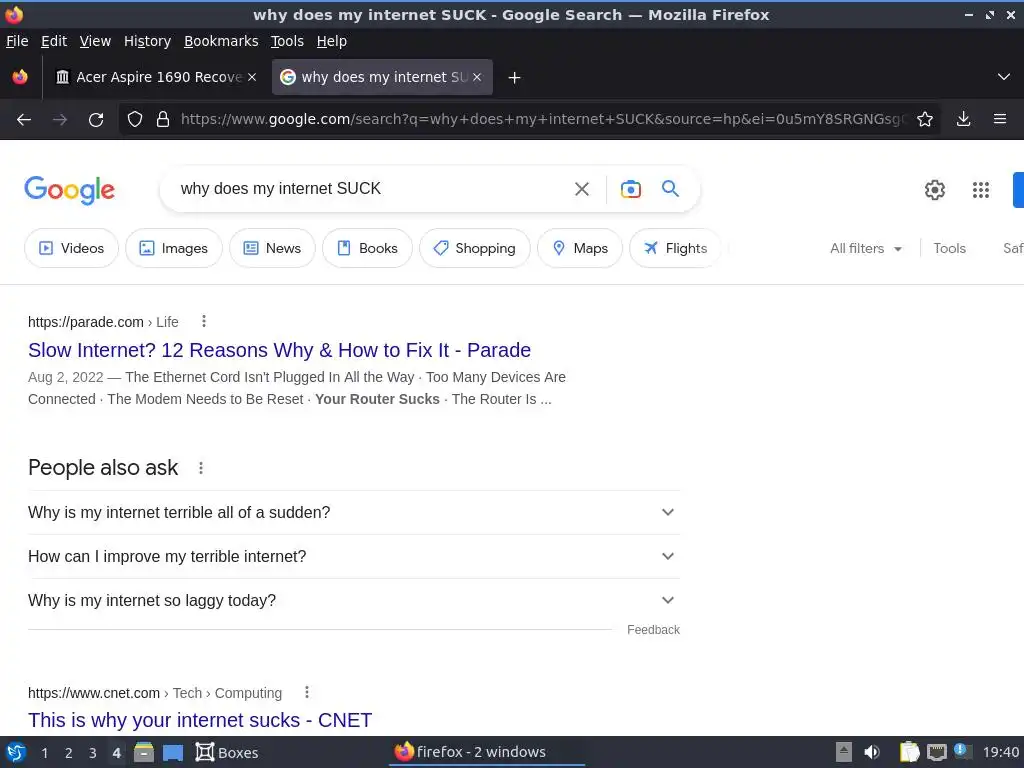
Task: Switch to workspace 1
Action: coord(44,753)
